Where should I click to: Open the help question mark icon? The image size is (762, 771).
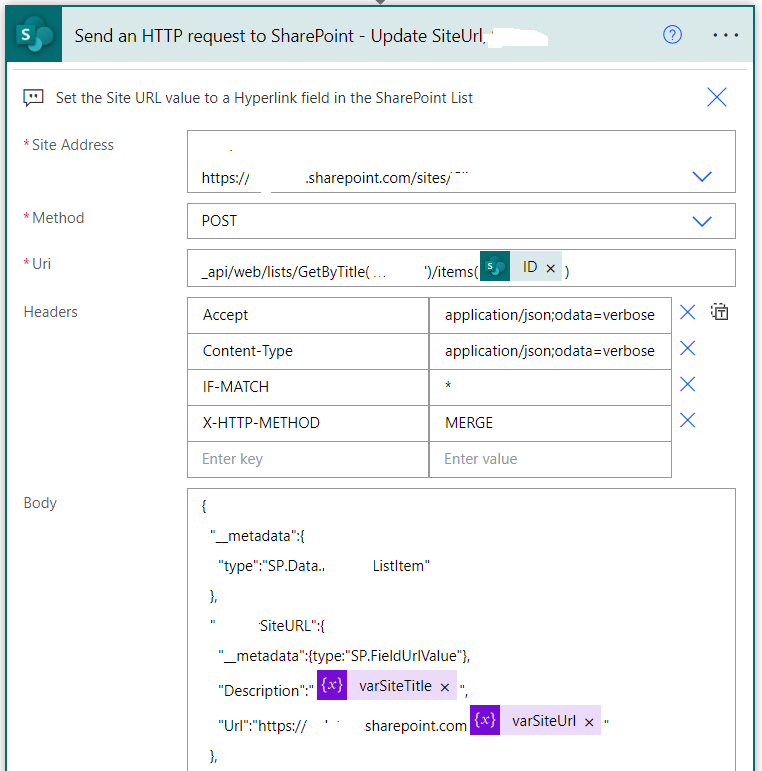(672, 35)
